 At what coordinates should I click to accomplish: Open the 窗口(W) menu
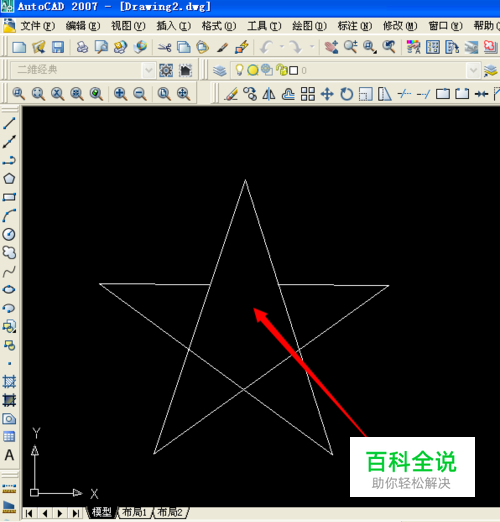pyautogui.click(x=445, y=26)
